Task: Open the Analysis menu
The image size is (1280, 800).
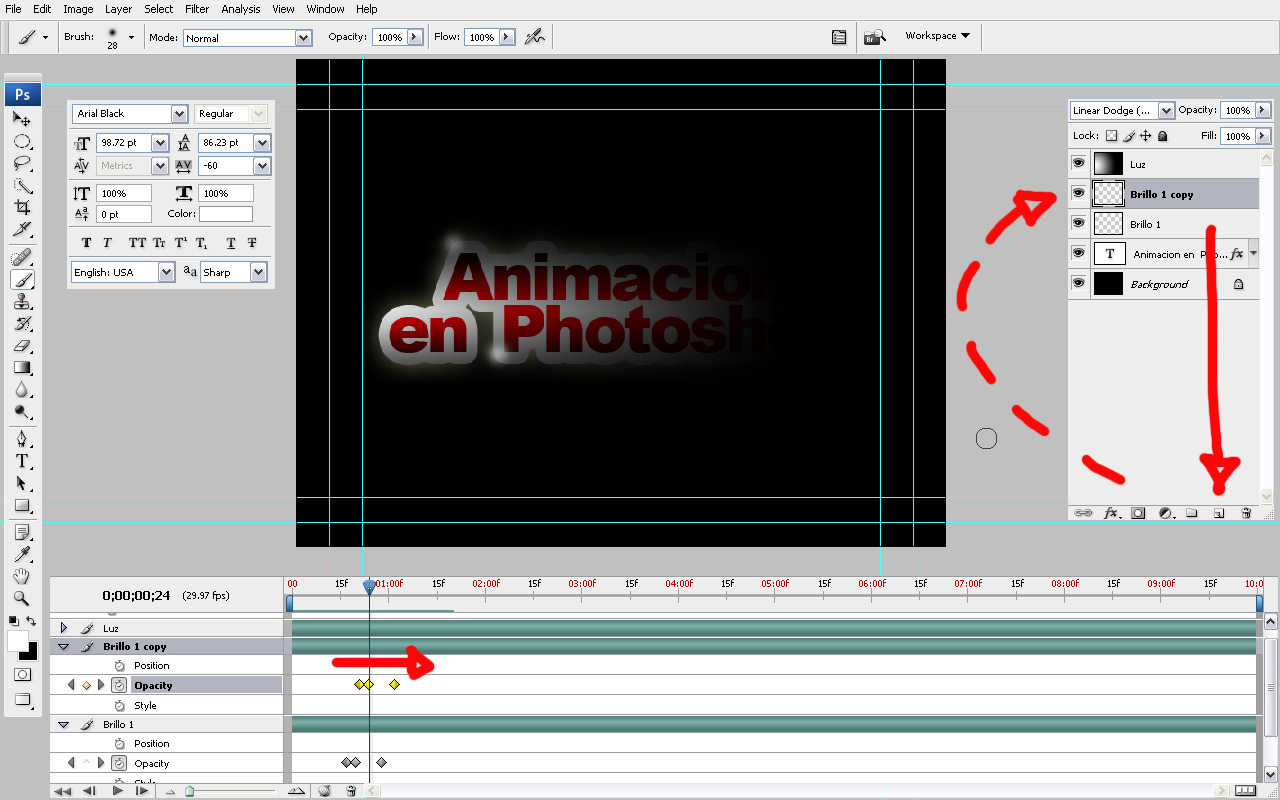Action: 241,9
